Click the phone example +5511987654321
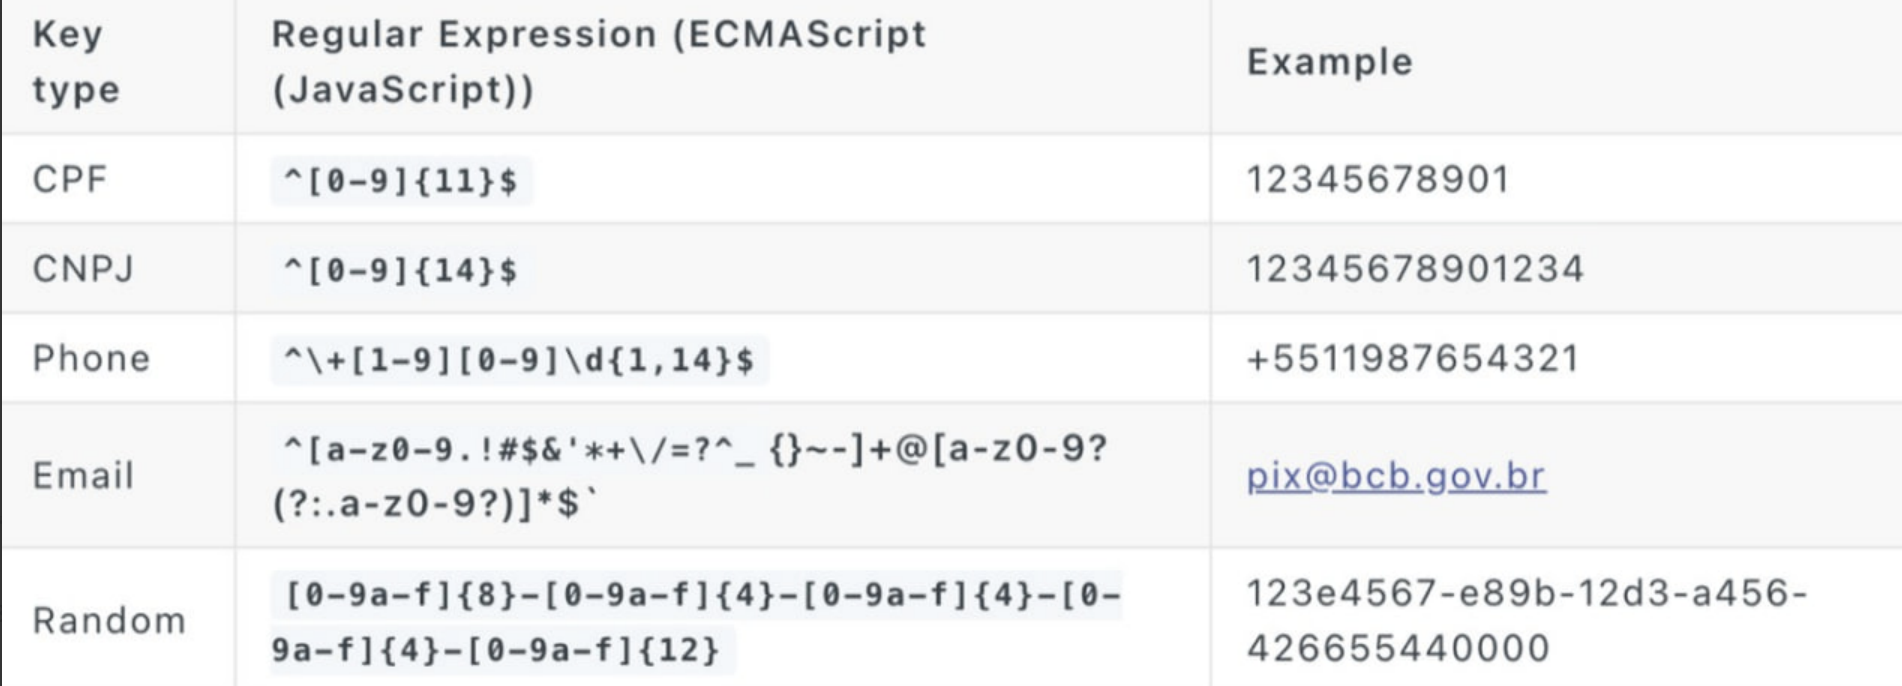1902x686 pixels. pos(1412,359)
